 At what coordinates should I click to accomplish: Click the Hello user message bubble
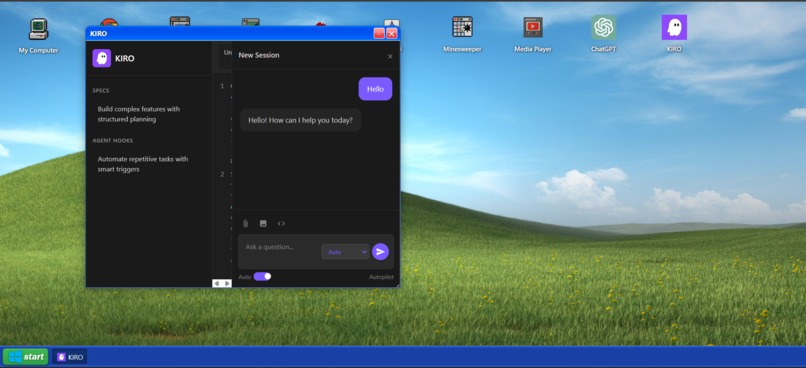point(375,89)
